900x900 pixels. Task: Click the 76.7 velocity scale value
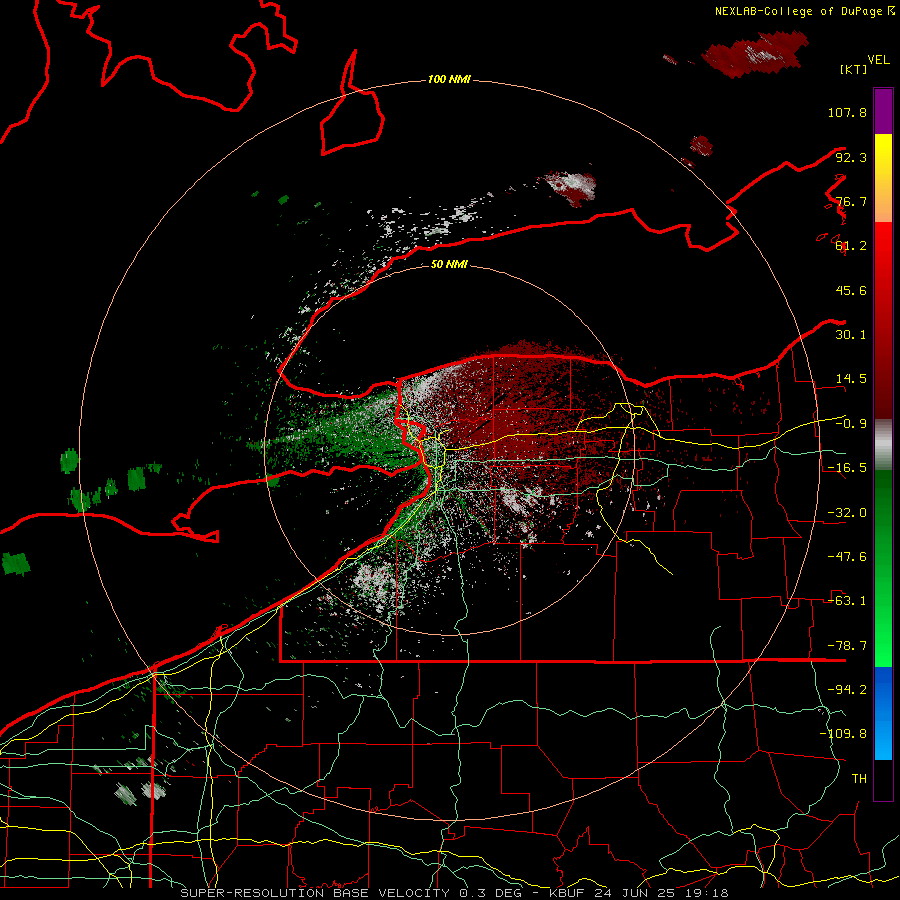coord(851,201)
